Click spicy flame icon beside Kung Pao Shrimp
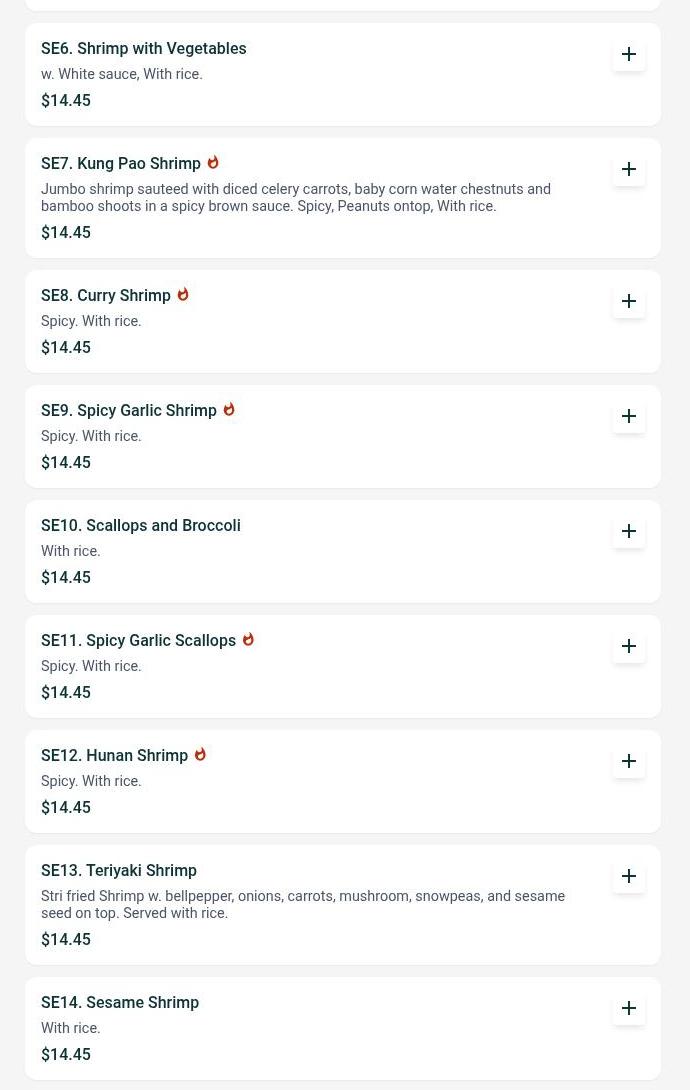690x1090 pixels. click(213, 162)
